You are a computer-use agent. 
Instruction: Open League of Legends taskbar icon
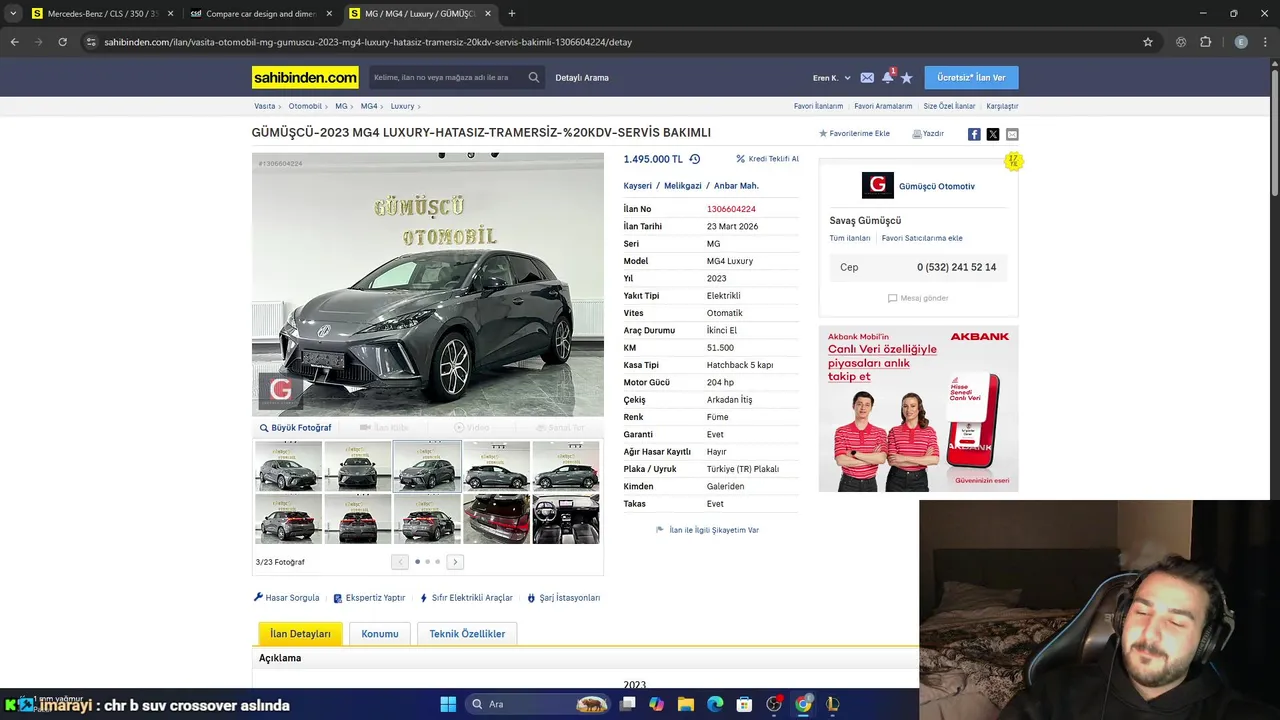coord(832,704)
